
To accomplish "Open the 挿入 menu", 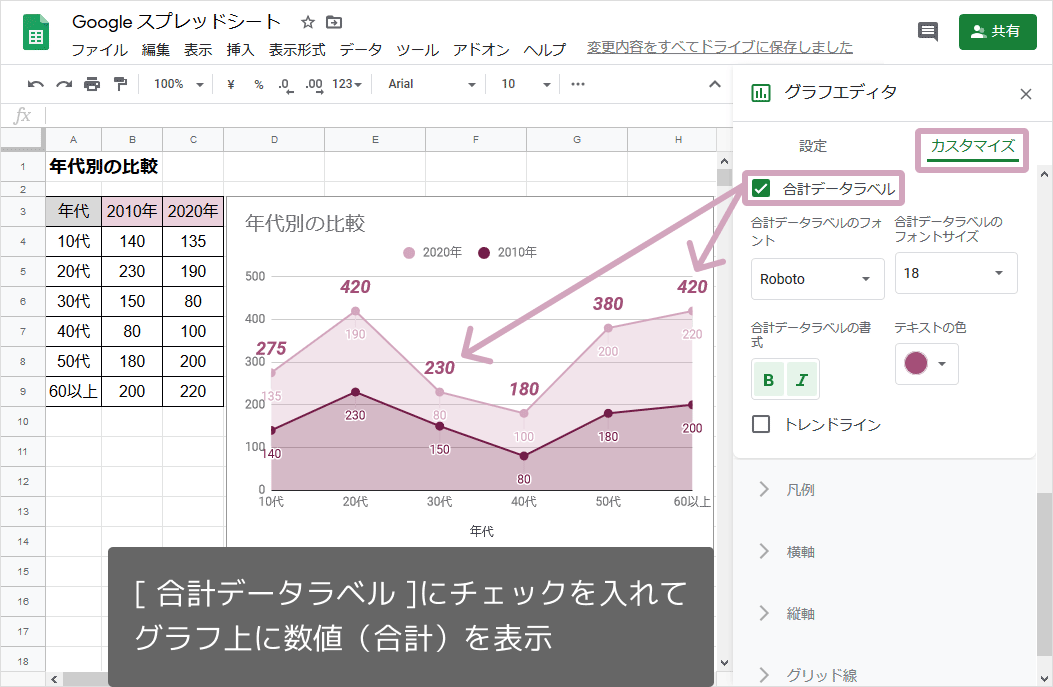I will click(240, 50).
